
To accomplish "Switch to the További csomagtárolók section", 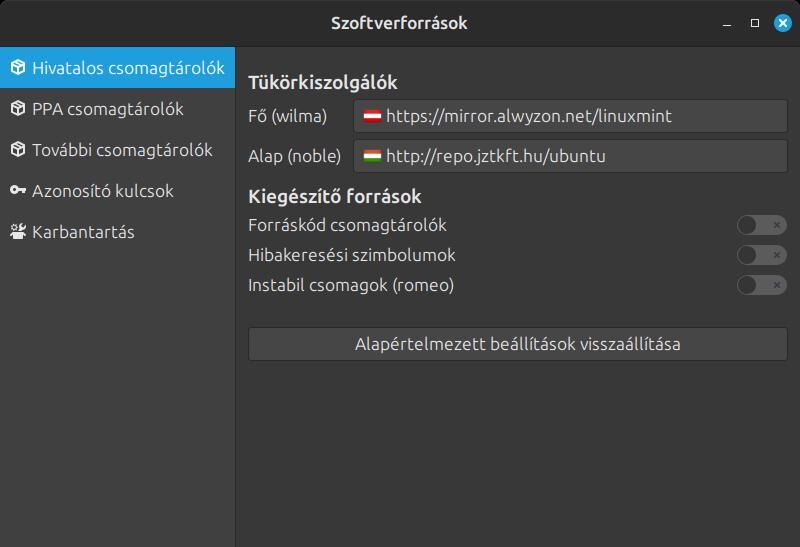I will coord(117,150).
